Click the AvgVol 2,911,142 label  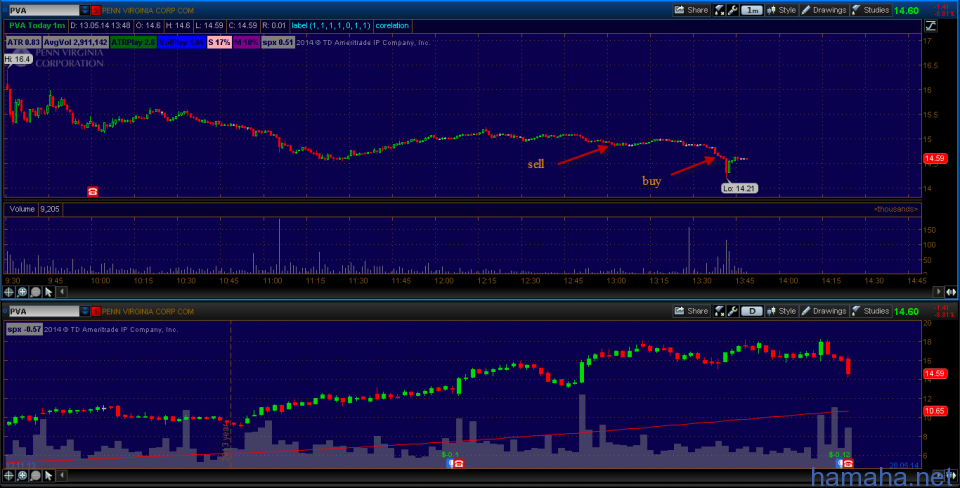(x=75, y=42)
